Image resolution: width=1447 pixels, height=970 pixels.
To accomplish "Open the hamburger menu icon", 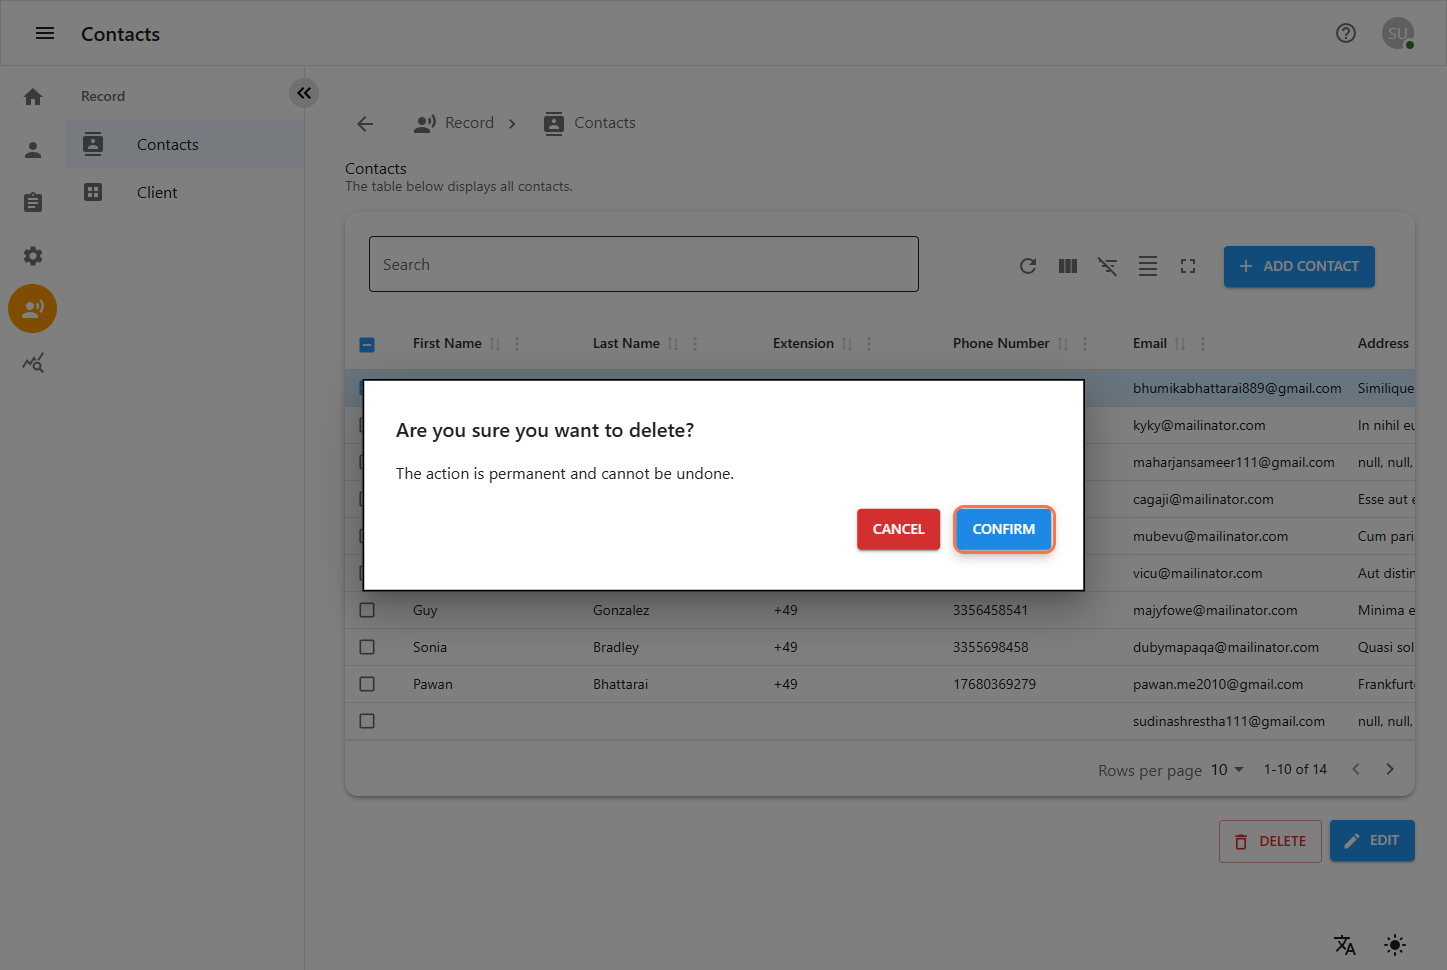I will click(x=45, y=33).
